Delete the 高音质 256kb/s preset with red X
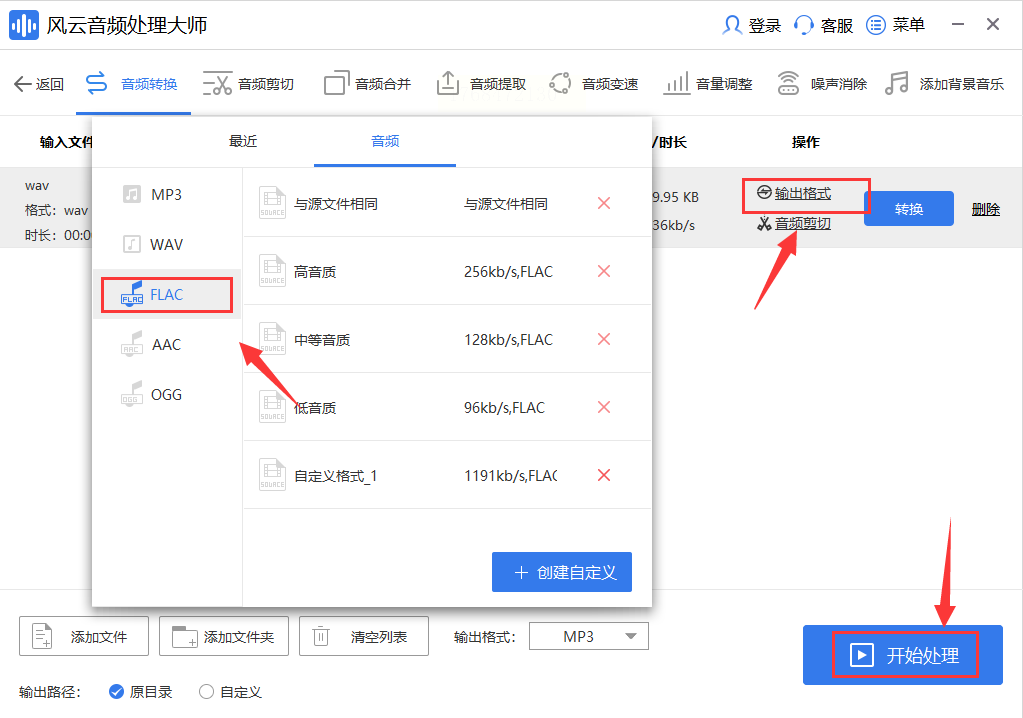Viewport: 1023px width, 718px height. click(603, 271)
